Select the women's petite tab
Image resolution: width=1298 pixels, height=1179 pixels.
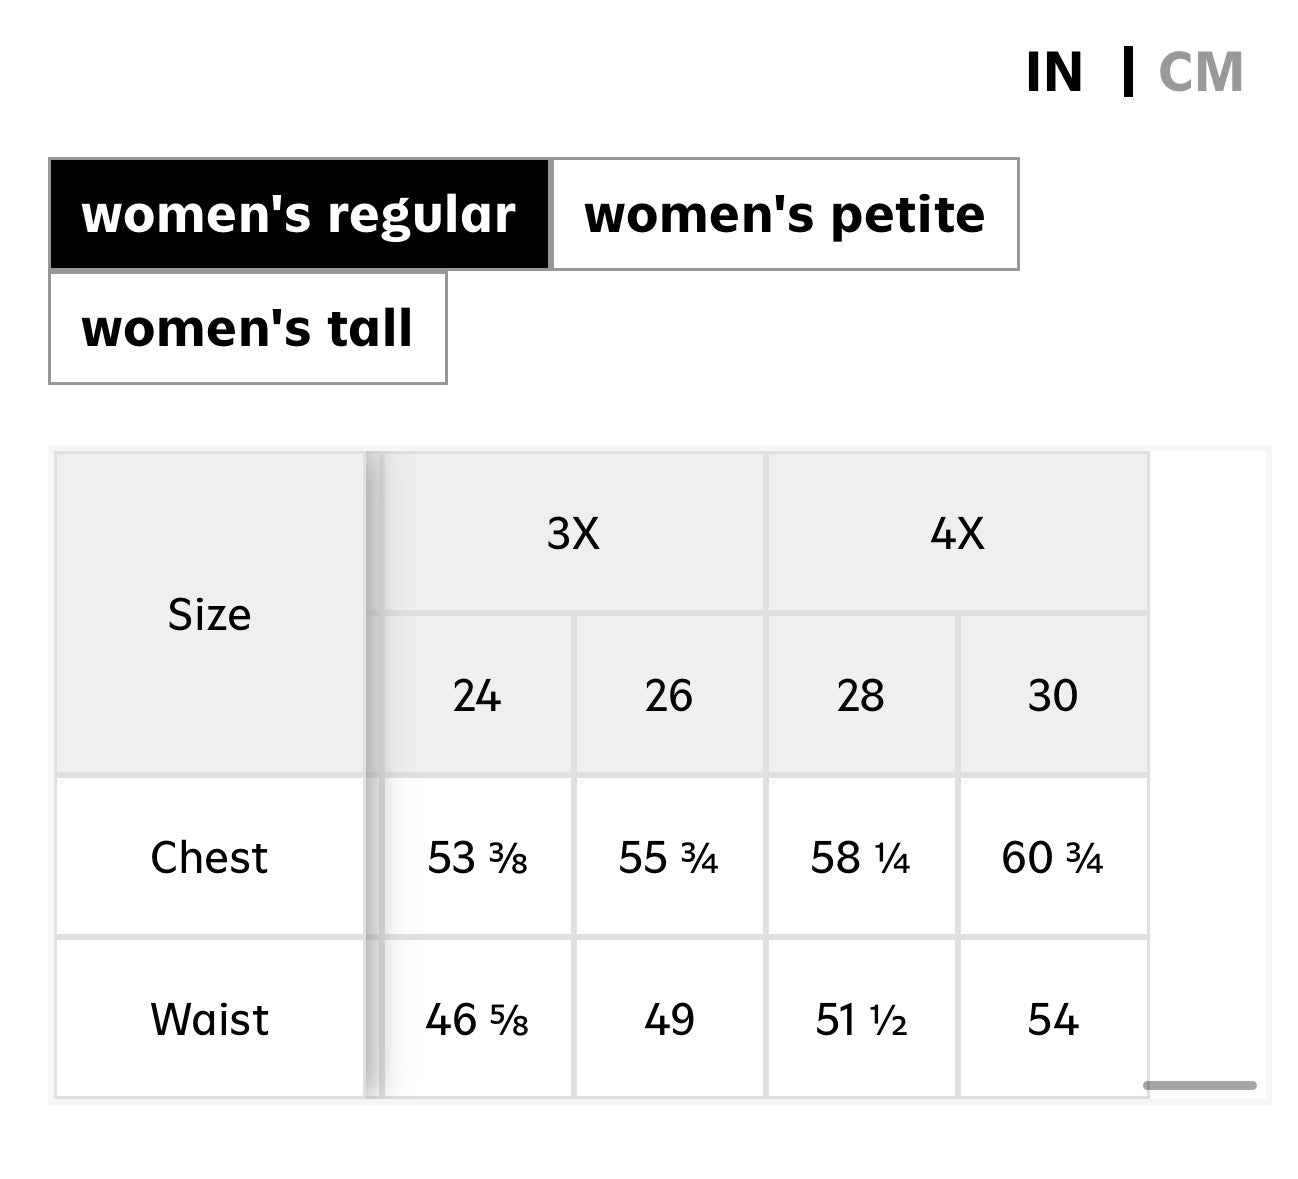(785, 214)
